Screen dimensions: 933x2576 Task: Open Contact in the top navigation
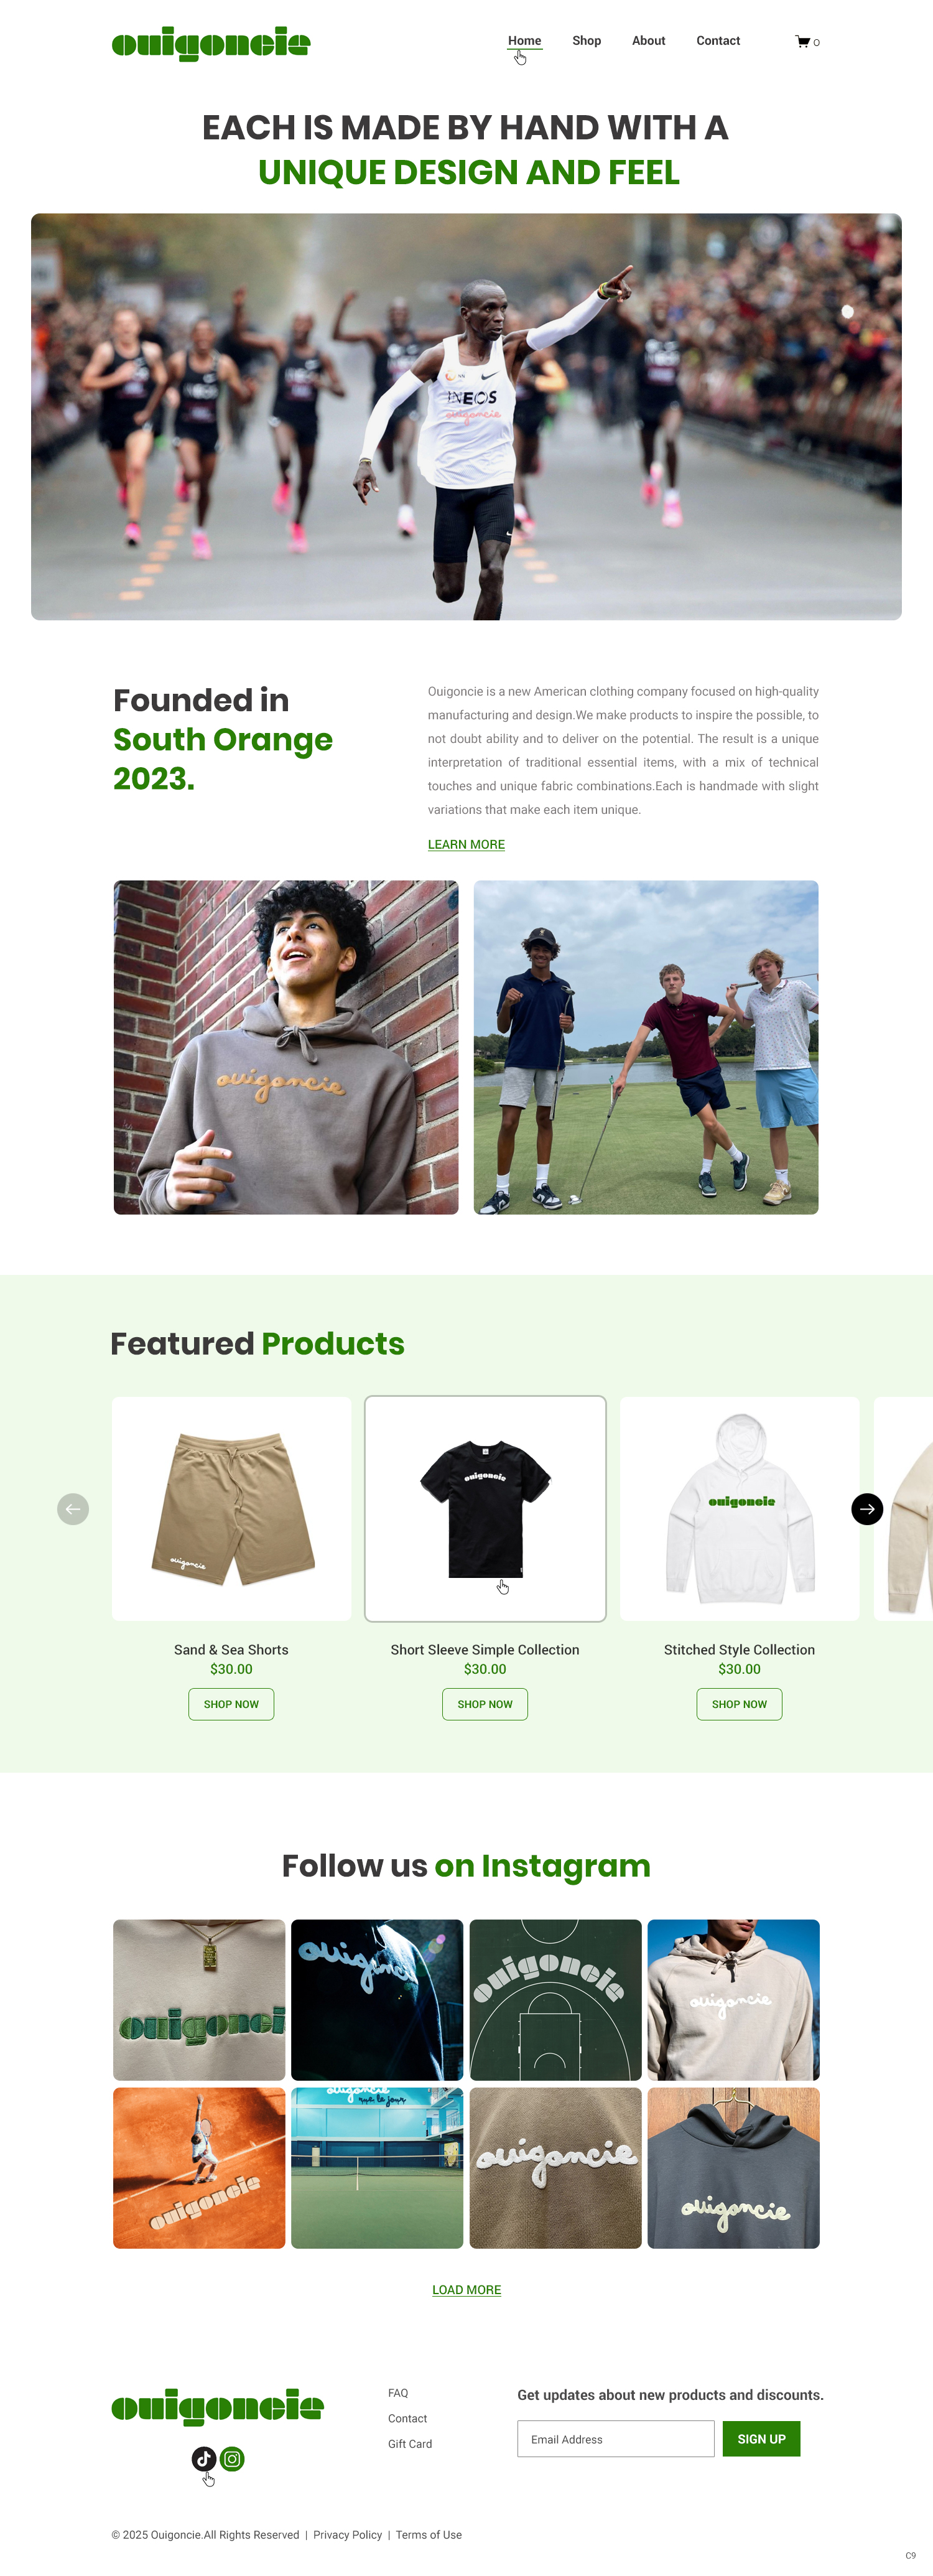tap(718, 41)
